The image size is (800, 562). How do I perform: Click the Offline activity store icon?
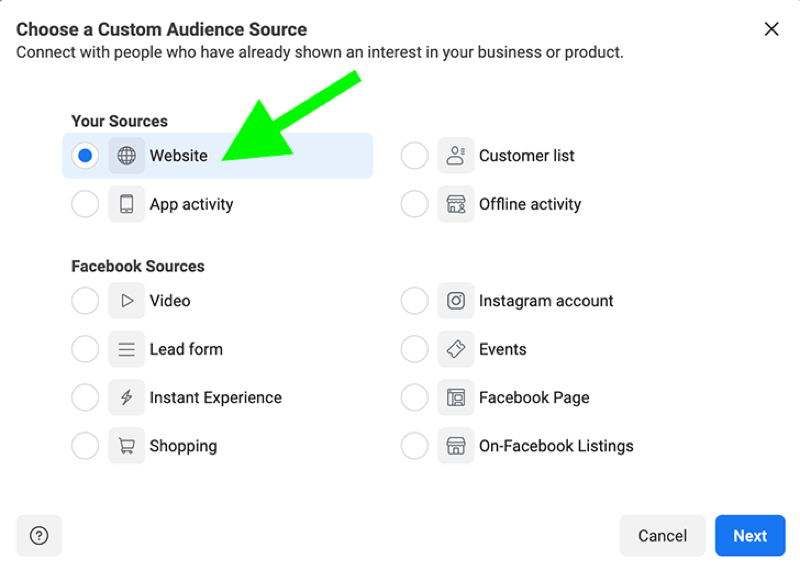click(x=456, y=204)
